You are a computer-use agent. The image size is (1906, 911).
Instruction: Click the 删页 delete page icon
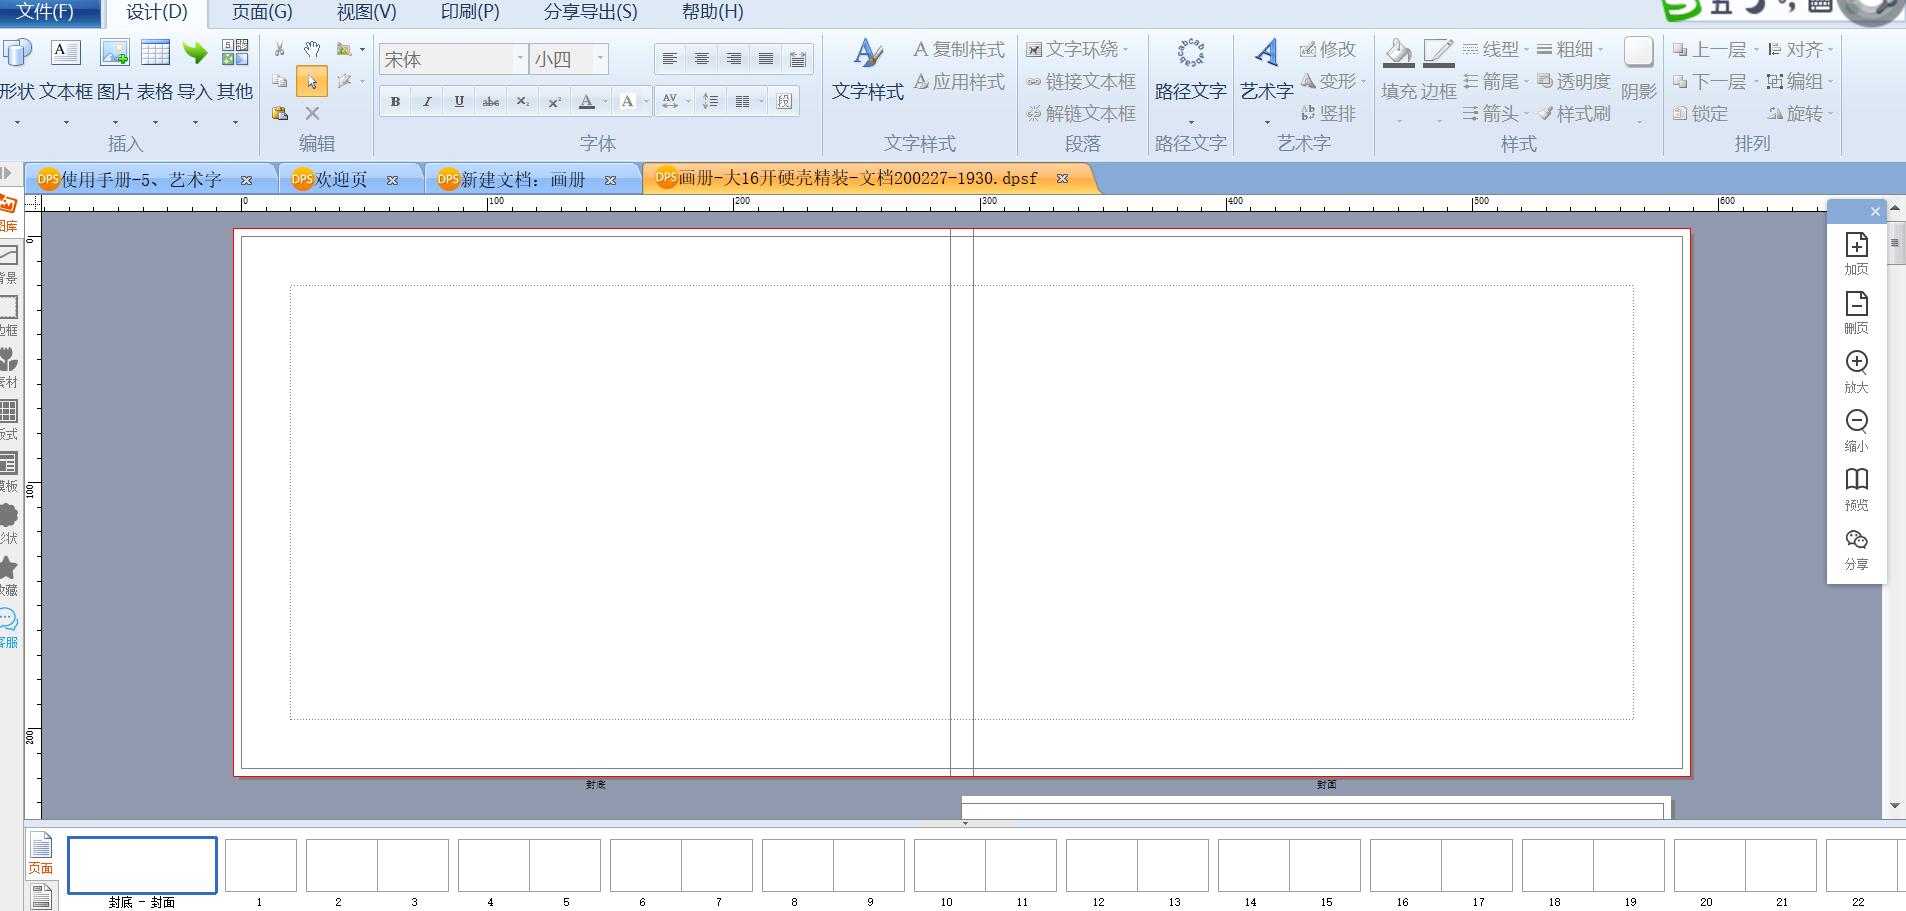point(1856,304)
